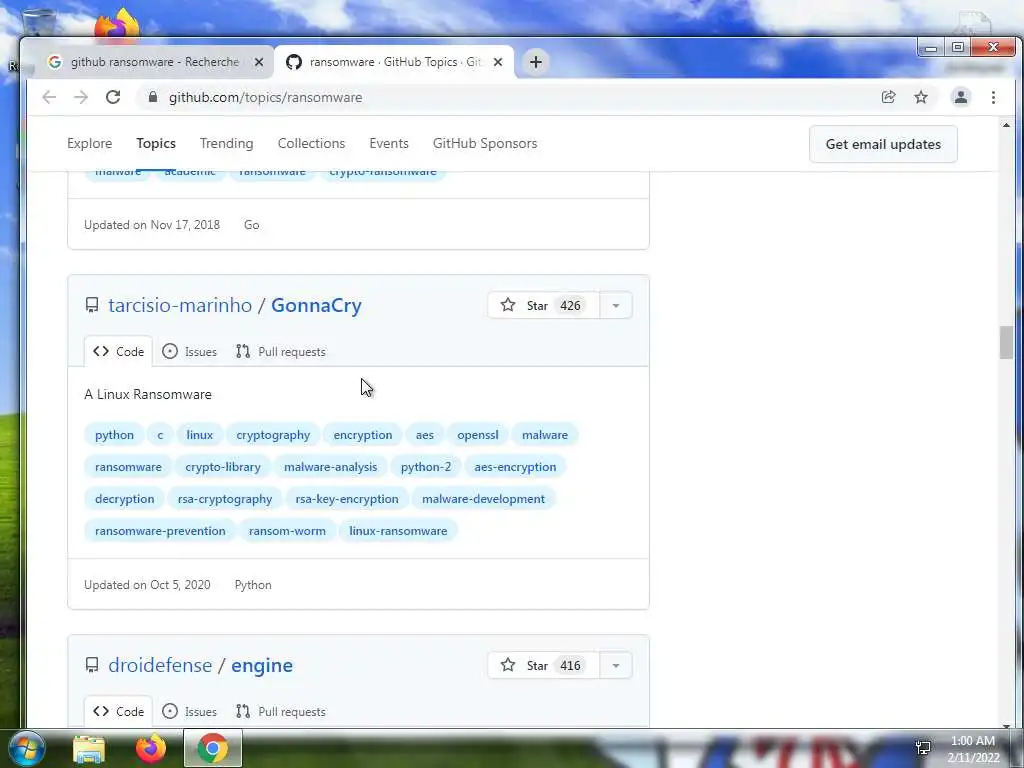The height and width of the screenshot is (768, 1024).
Task: Open the Topics nav item
Action: tap(156, 144)
